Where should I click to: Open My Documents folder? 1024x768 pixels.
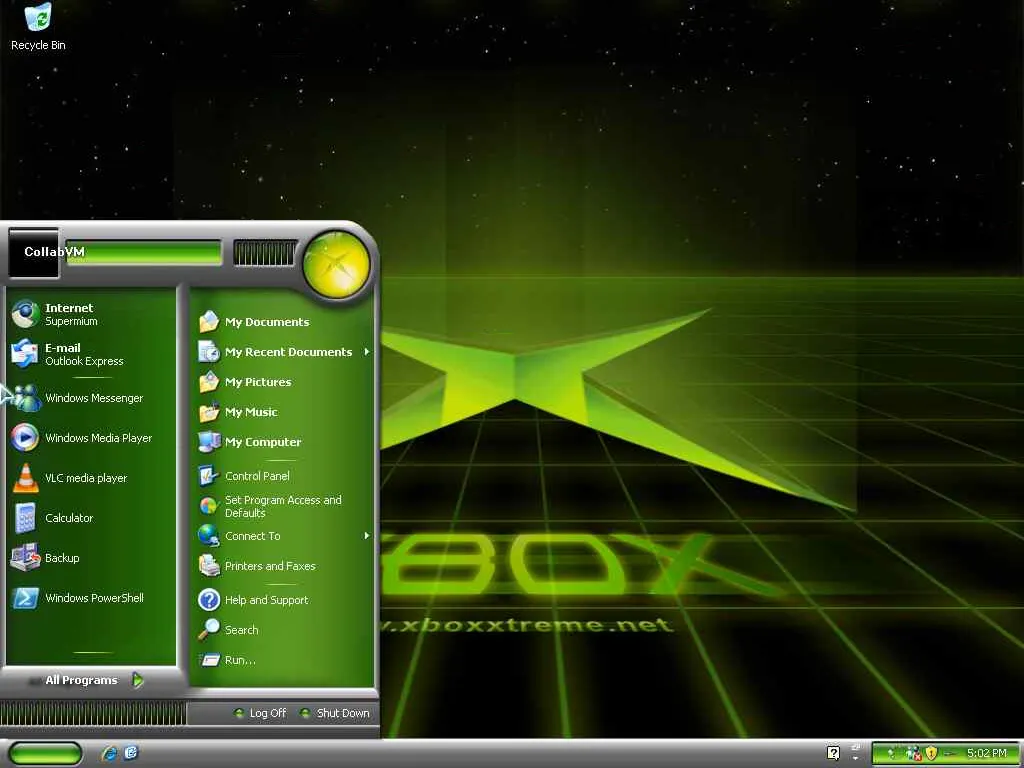click(x=283, y=322)
